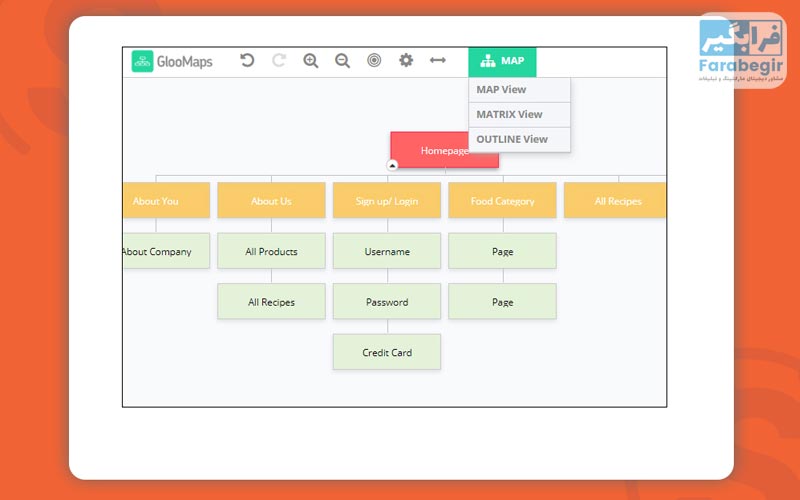Click the About Company page box
The height and width of the screenshot is (500, 800).
(166, 251)
